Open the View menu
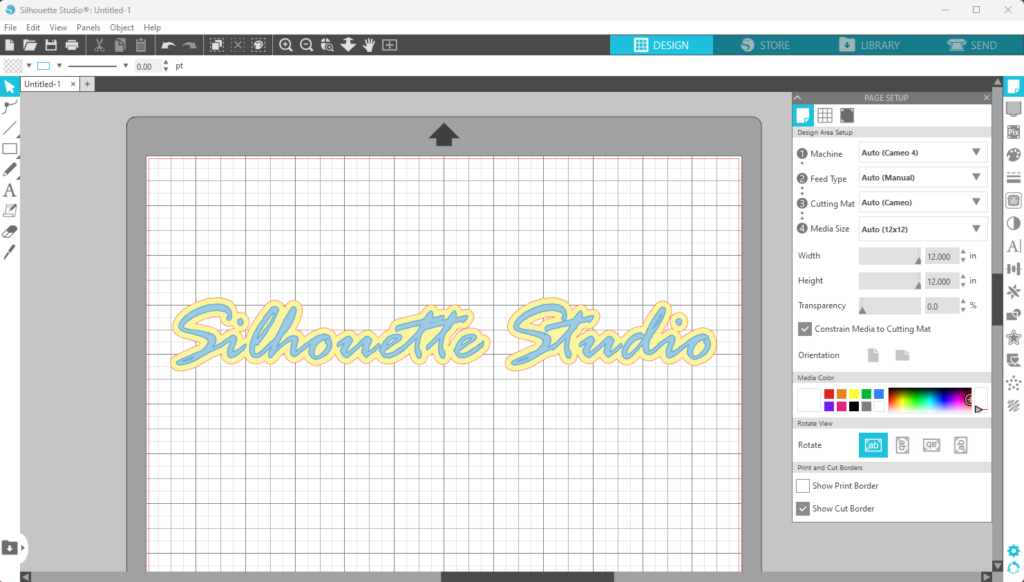 (x=58, y=27)
